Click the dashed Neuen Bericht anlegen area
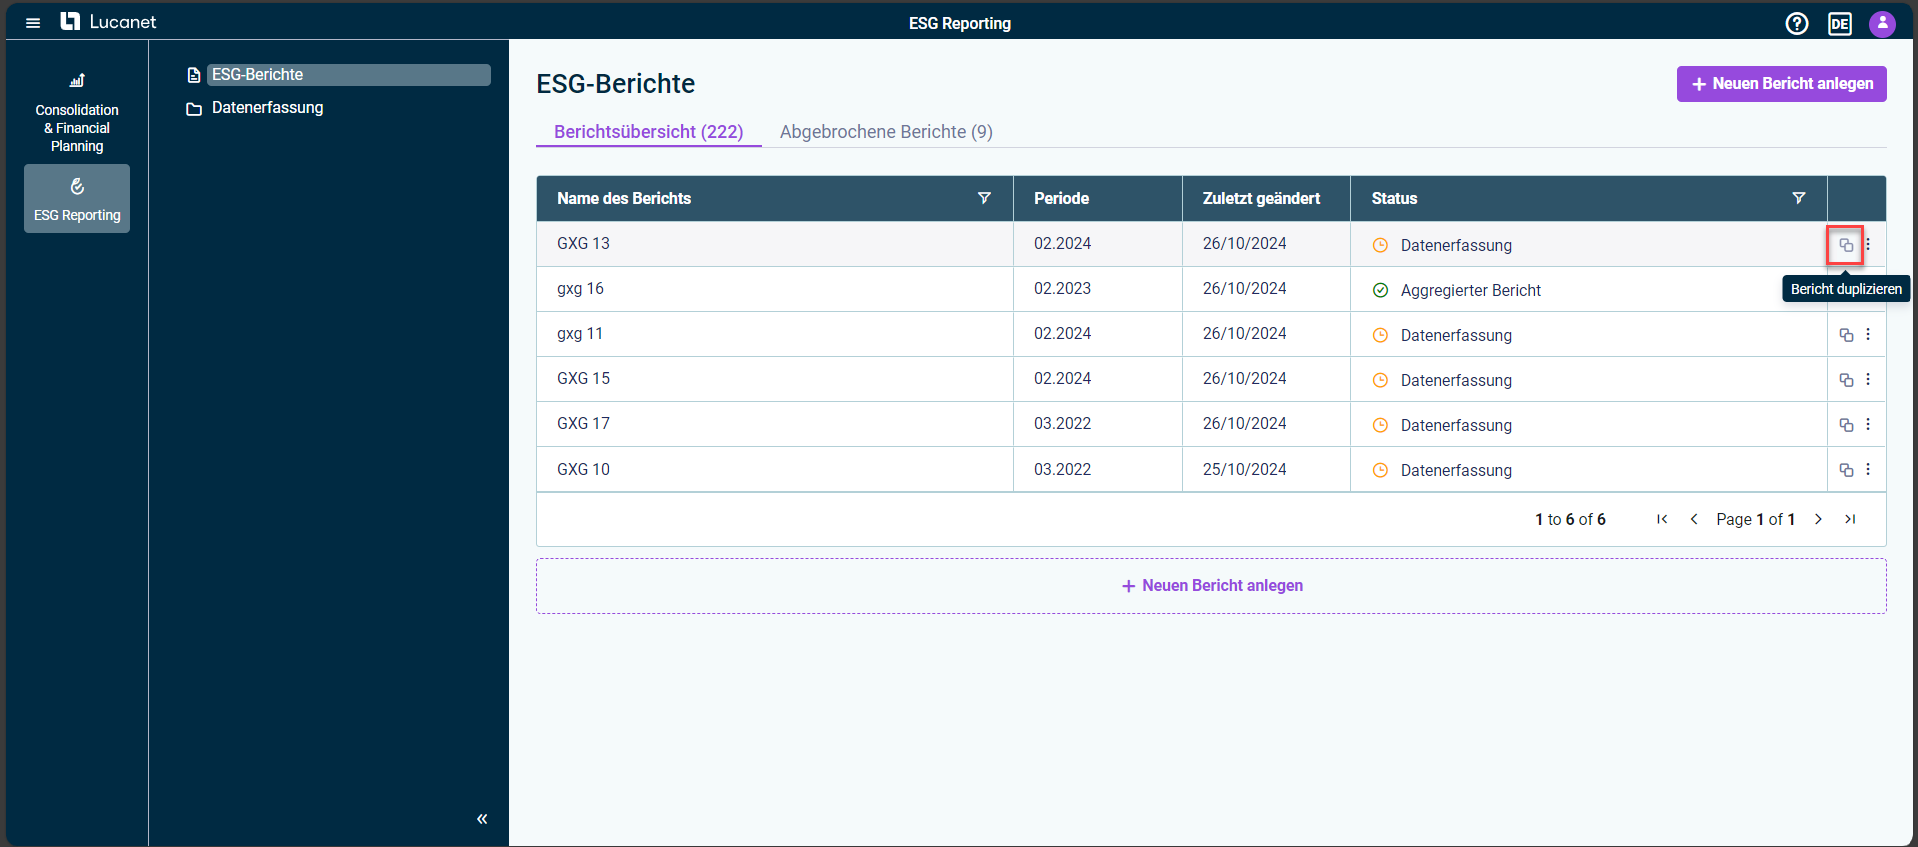 [x=1211, y=586]
